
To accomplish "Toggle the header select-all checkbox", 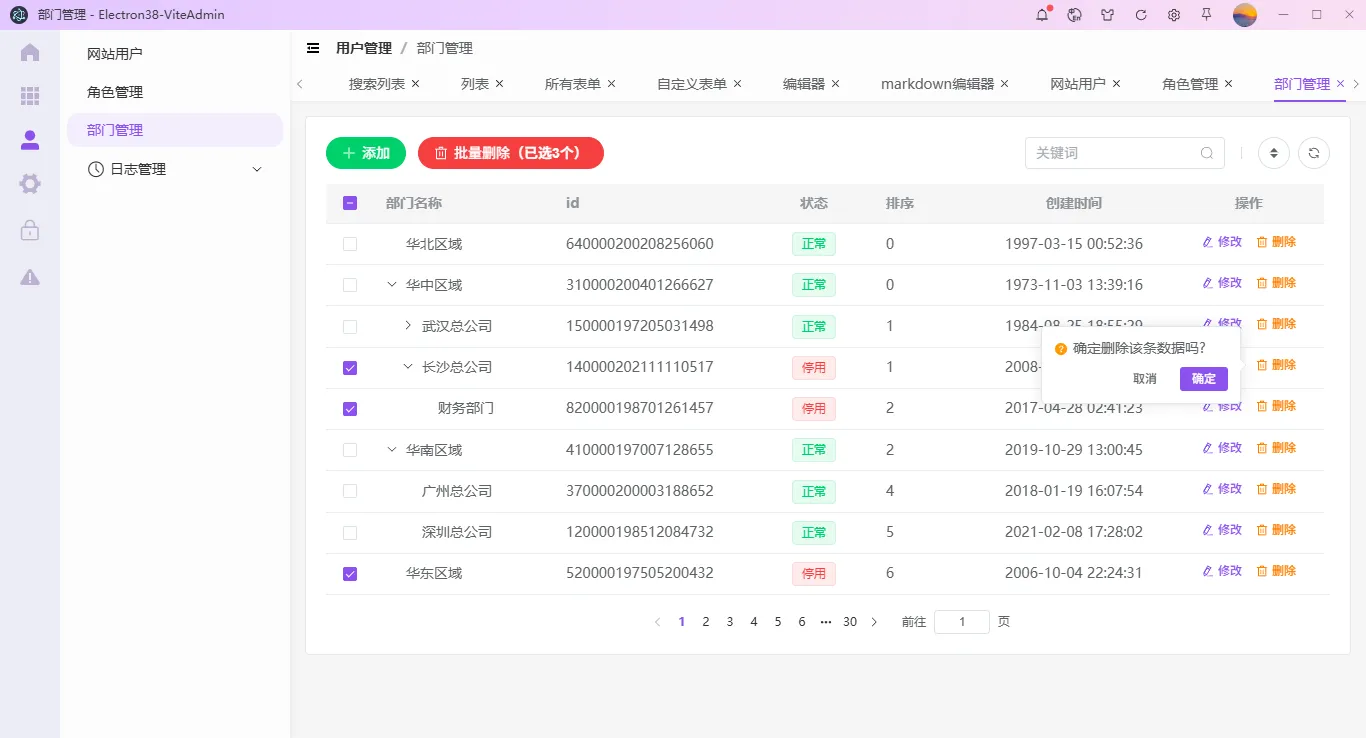I will [x=350, y=203].
